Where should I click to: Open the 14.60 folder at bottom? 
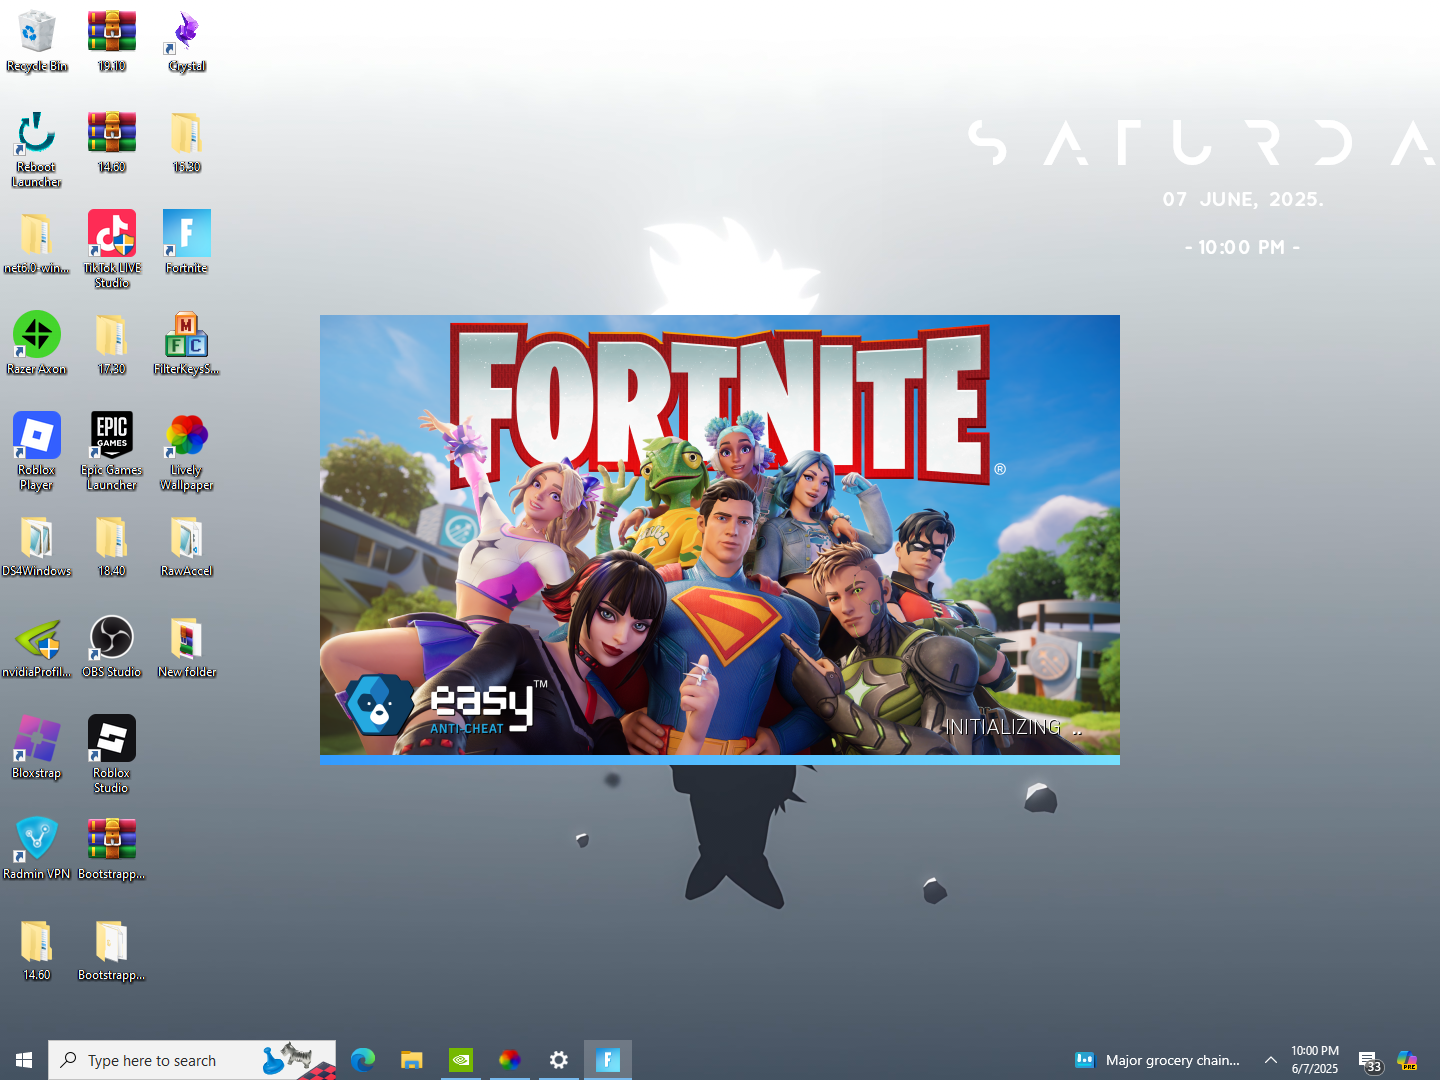[37, 950]
